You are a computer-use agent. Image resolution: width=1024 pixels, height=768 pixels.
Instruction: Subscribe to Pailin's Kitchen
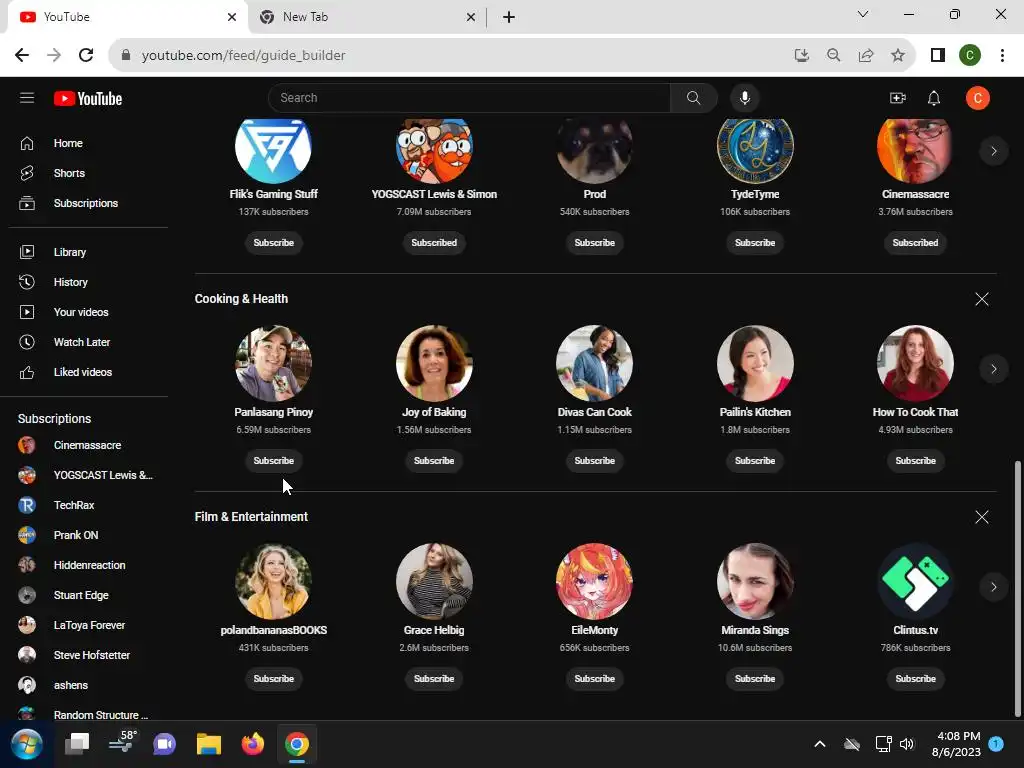[755, 461]
